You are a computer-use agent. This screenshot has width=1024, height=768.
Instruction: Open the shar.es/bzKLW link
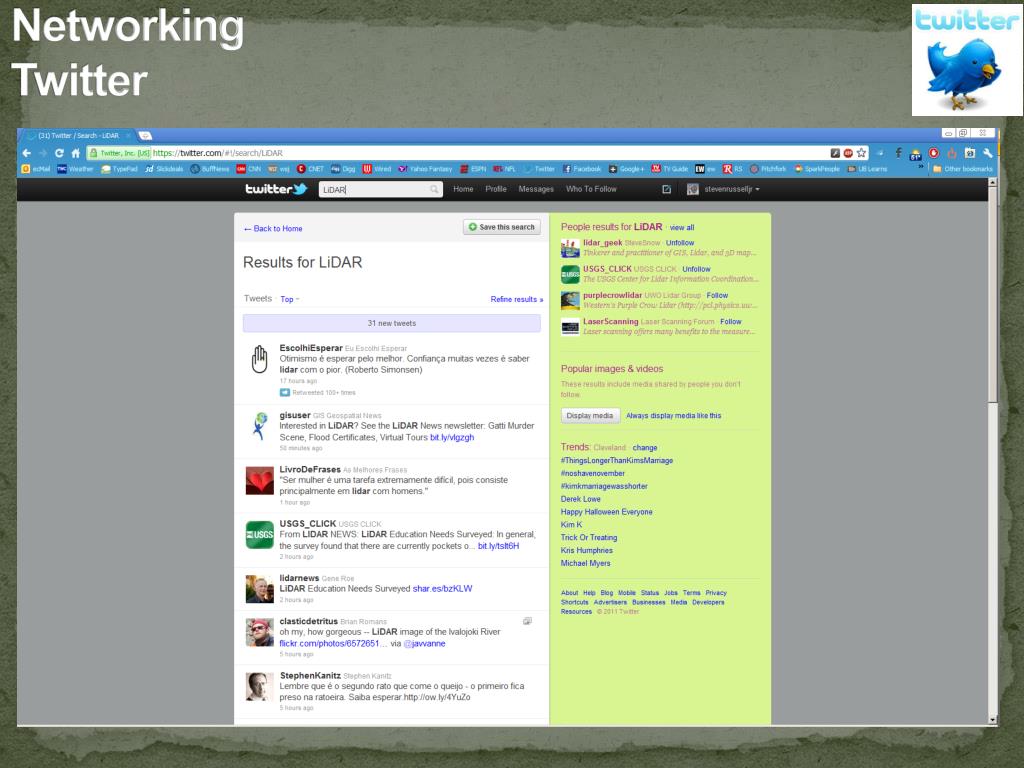click(442, 589)
